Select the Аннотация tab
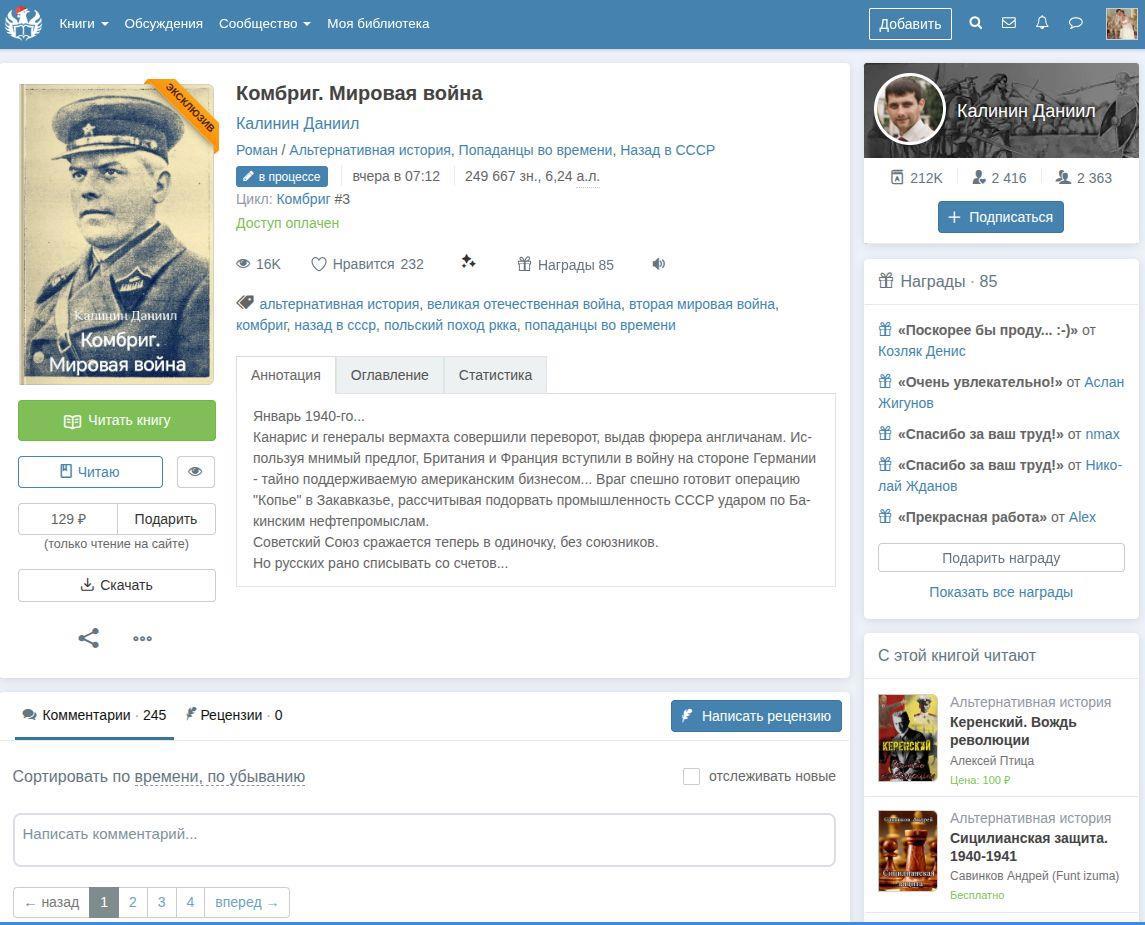The width and height of the screenshot is (1145, 925). (x=286, y=375)
